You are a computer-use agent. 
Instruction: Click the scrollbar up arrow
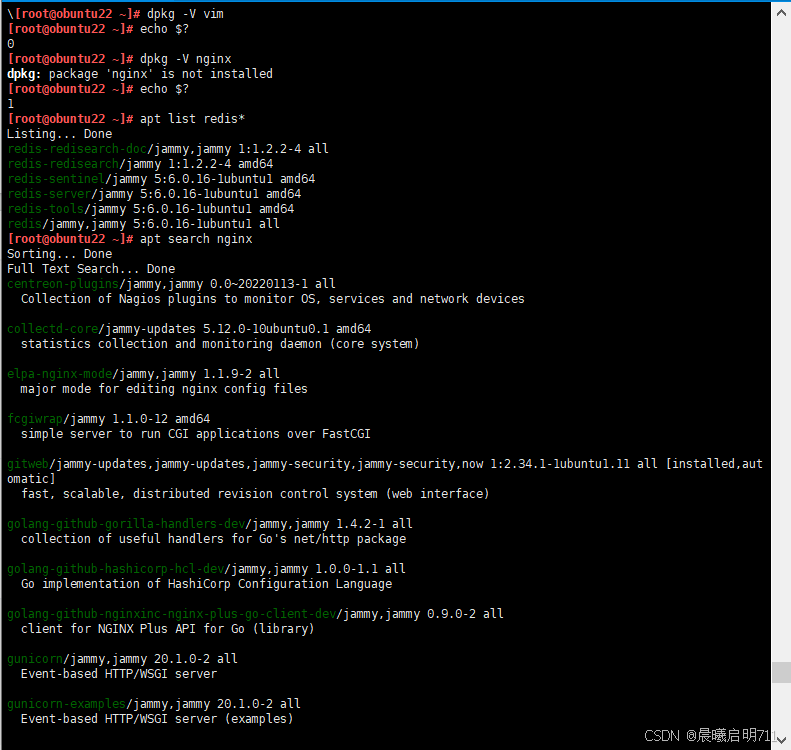tap(781, 14)
